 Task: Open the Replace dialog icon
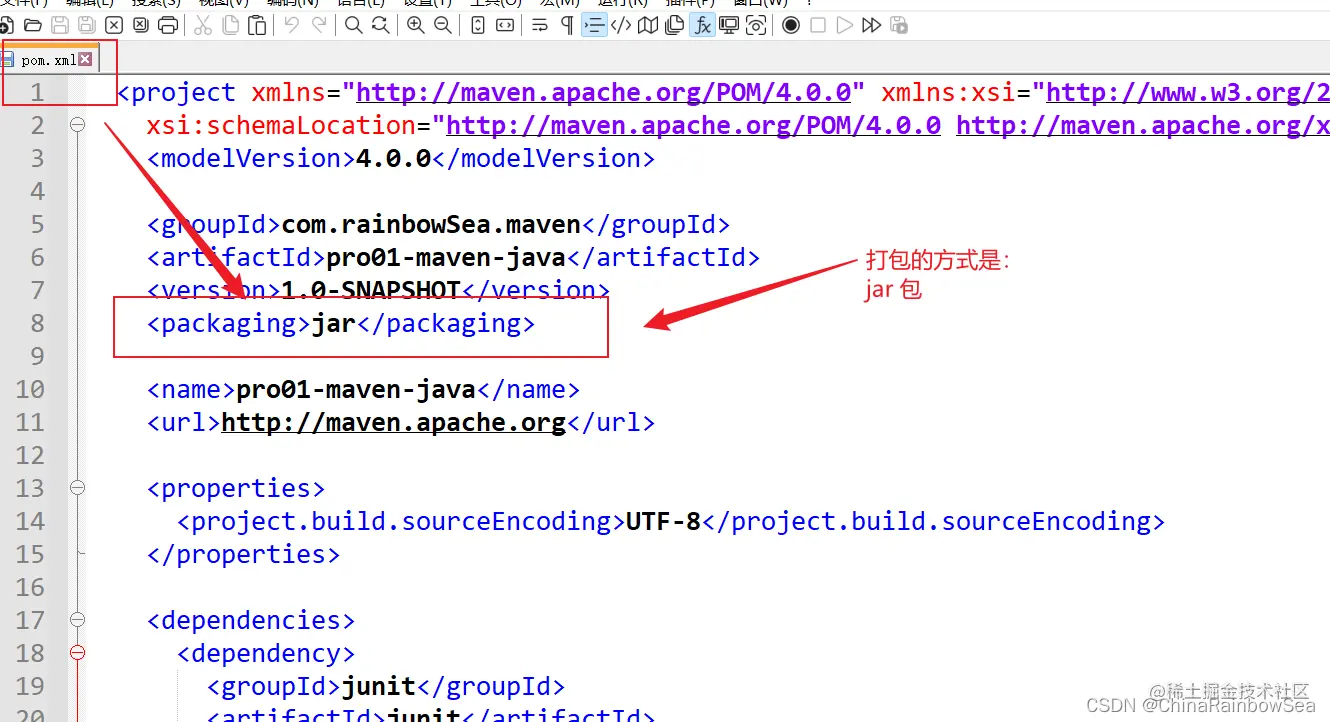click(x=380, y=25)
